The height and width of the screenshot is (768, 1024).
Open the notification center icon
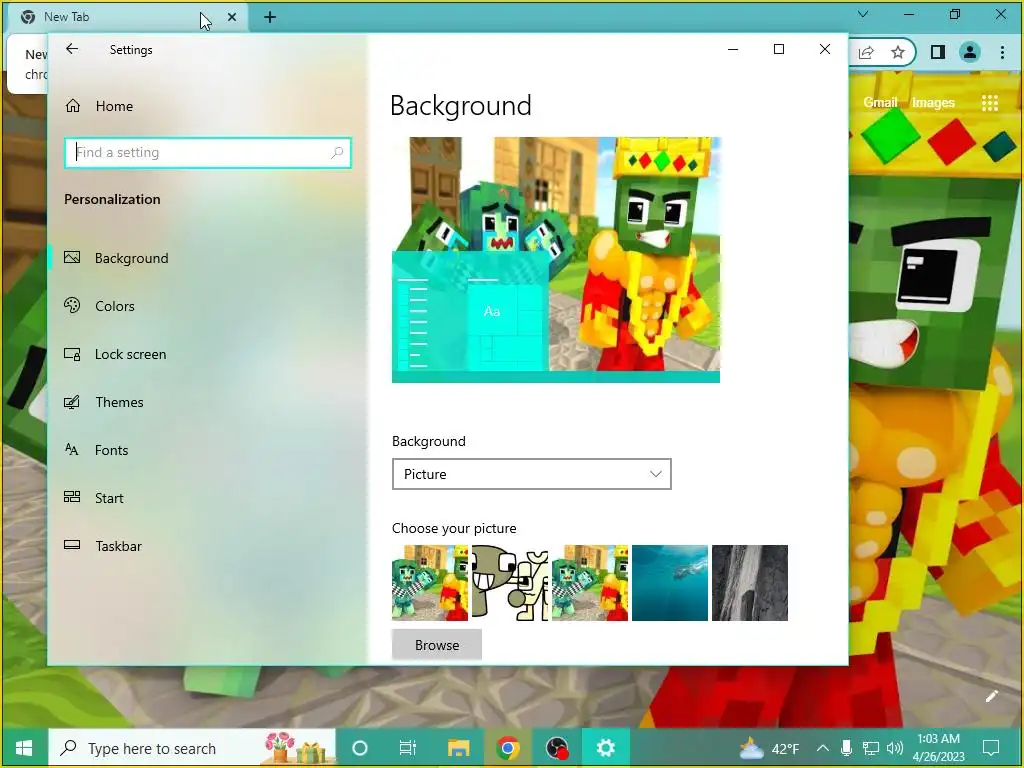991,748
